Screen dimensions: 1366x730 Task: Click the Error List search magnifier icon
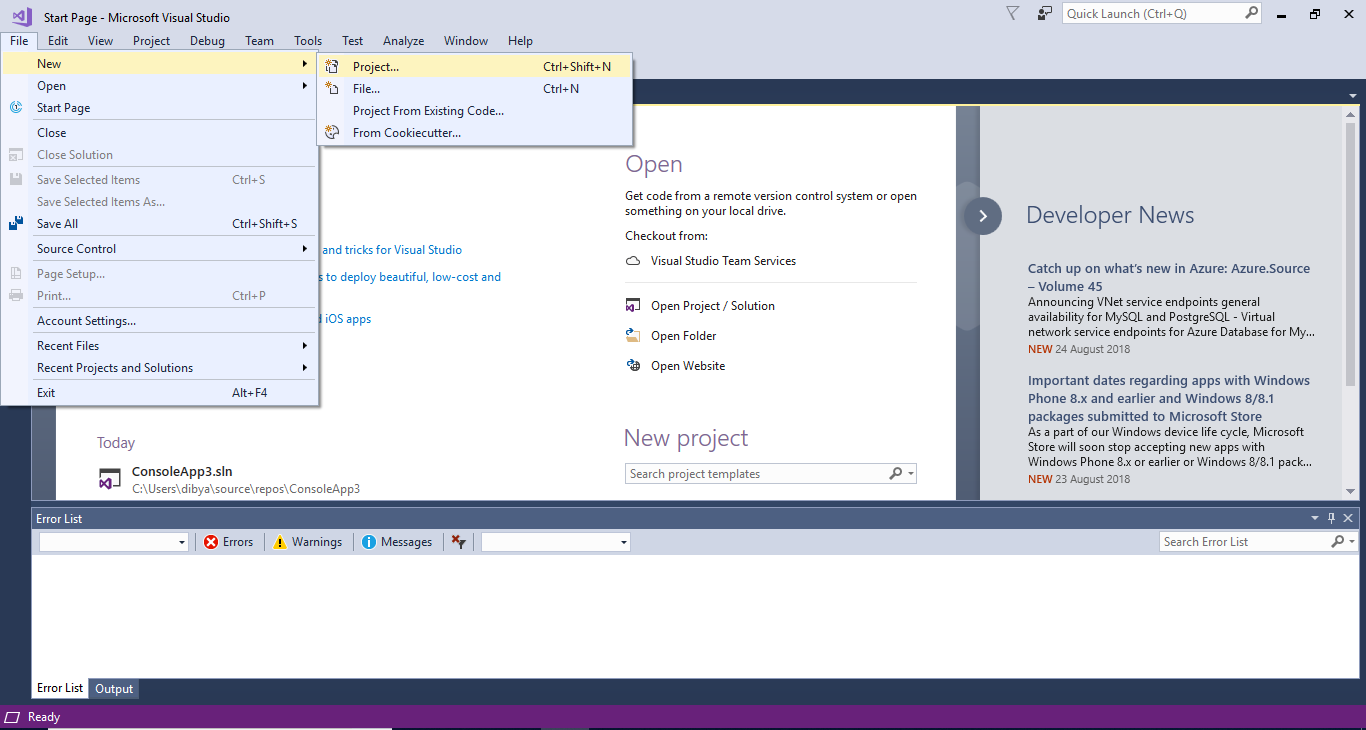[1338, 542]
